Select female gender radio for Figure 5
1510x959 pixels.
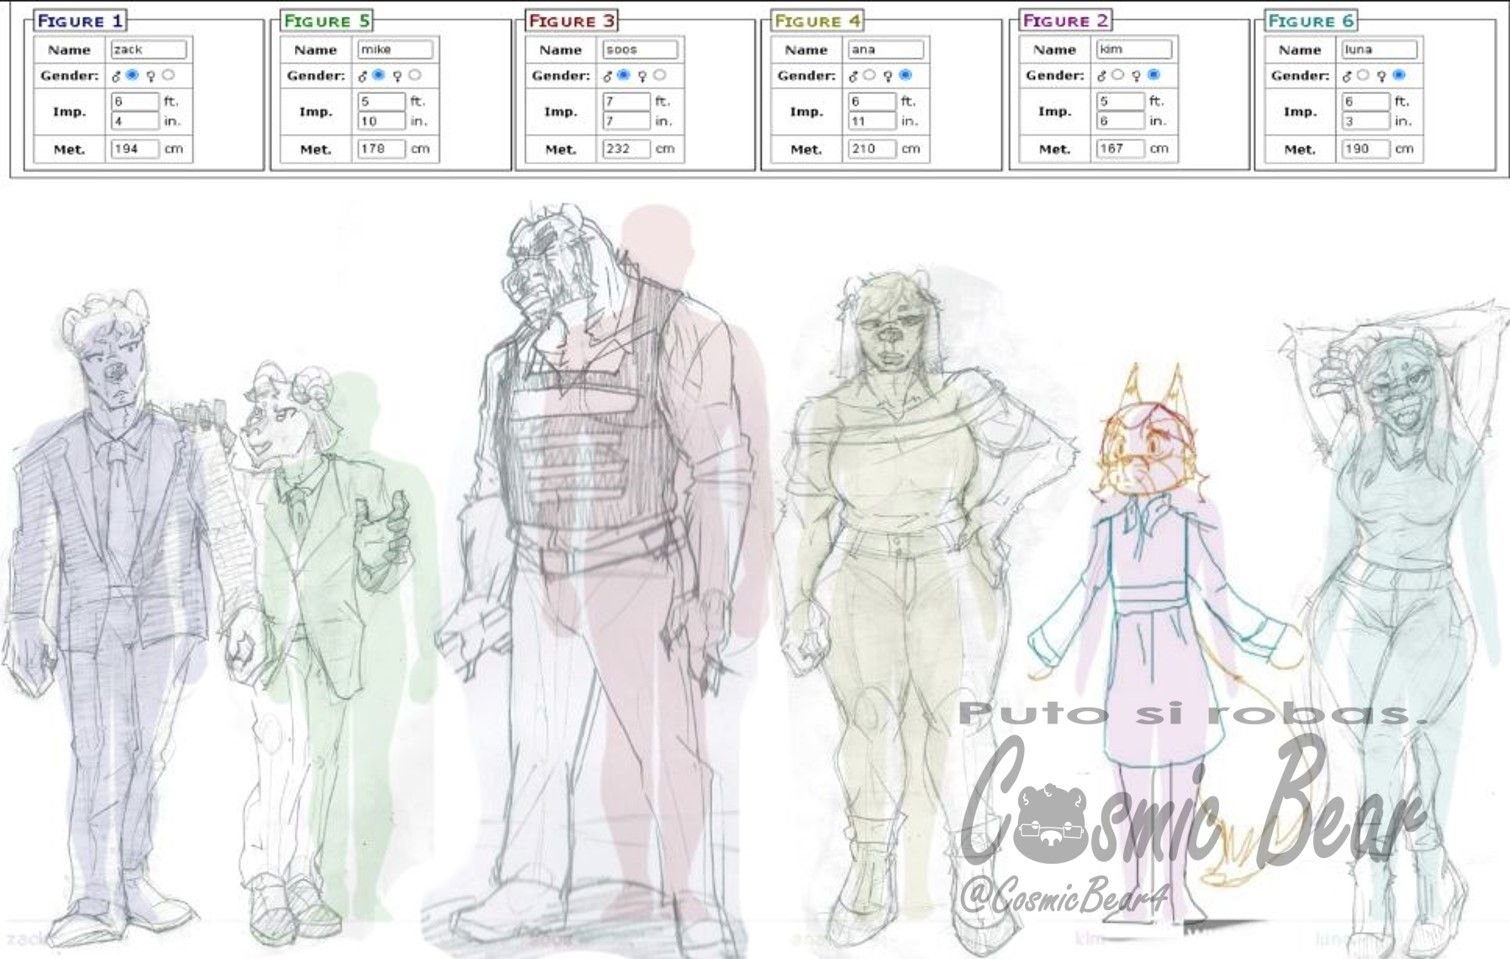tap(415, 75)
